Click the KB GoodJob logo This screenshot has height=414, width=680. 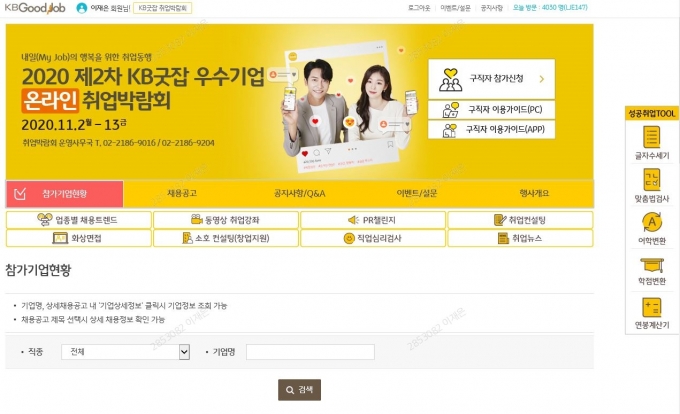click(35, 8)
